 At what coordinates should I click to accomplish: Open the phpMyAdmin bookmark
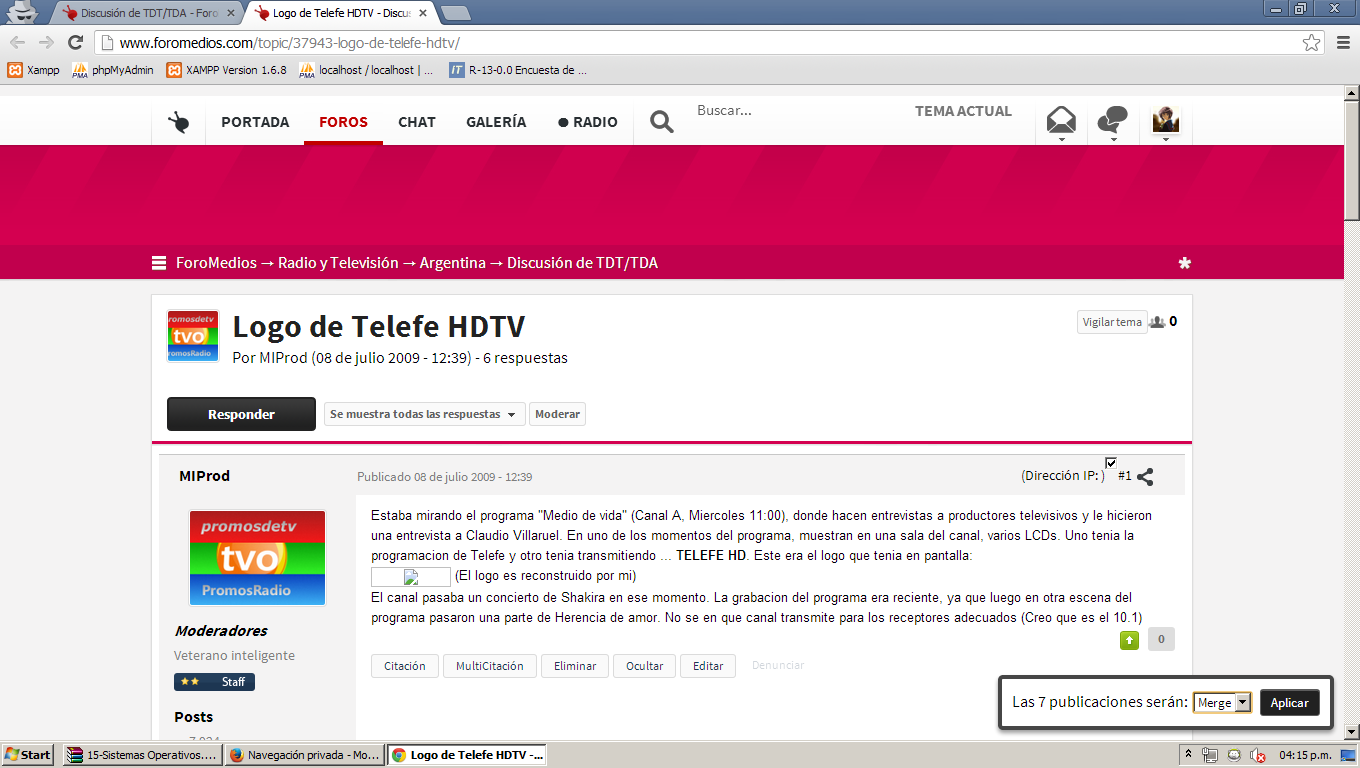point(113,70)
